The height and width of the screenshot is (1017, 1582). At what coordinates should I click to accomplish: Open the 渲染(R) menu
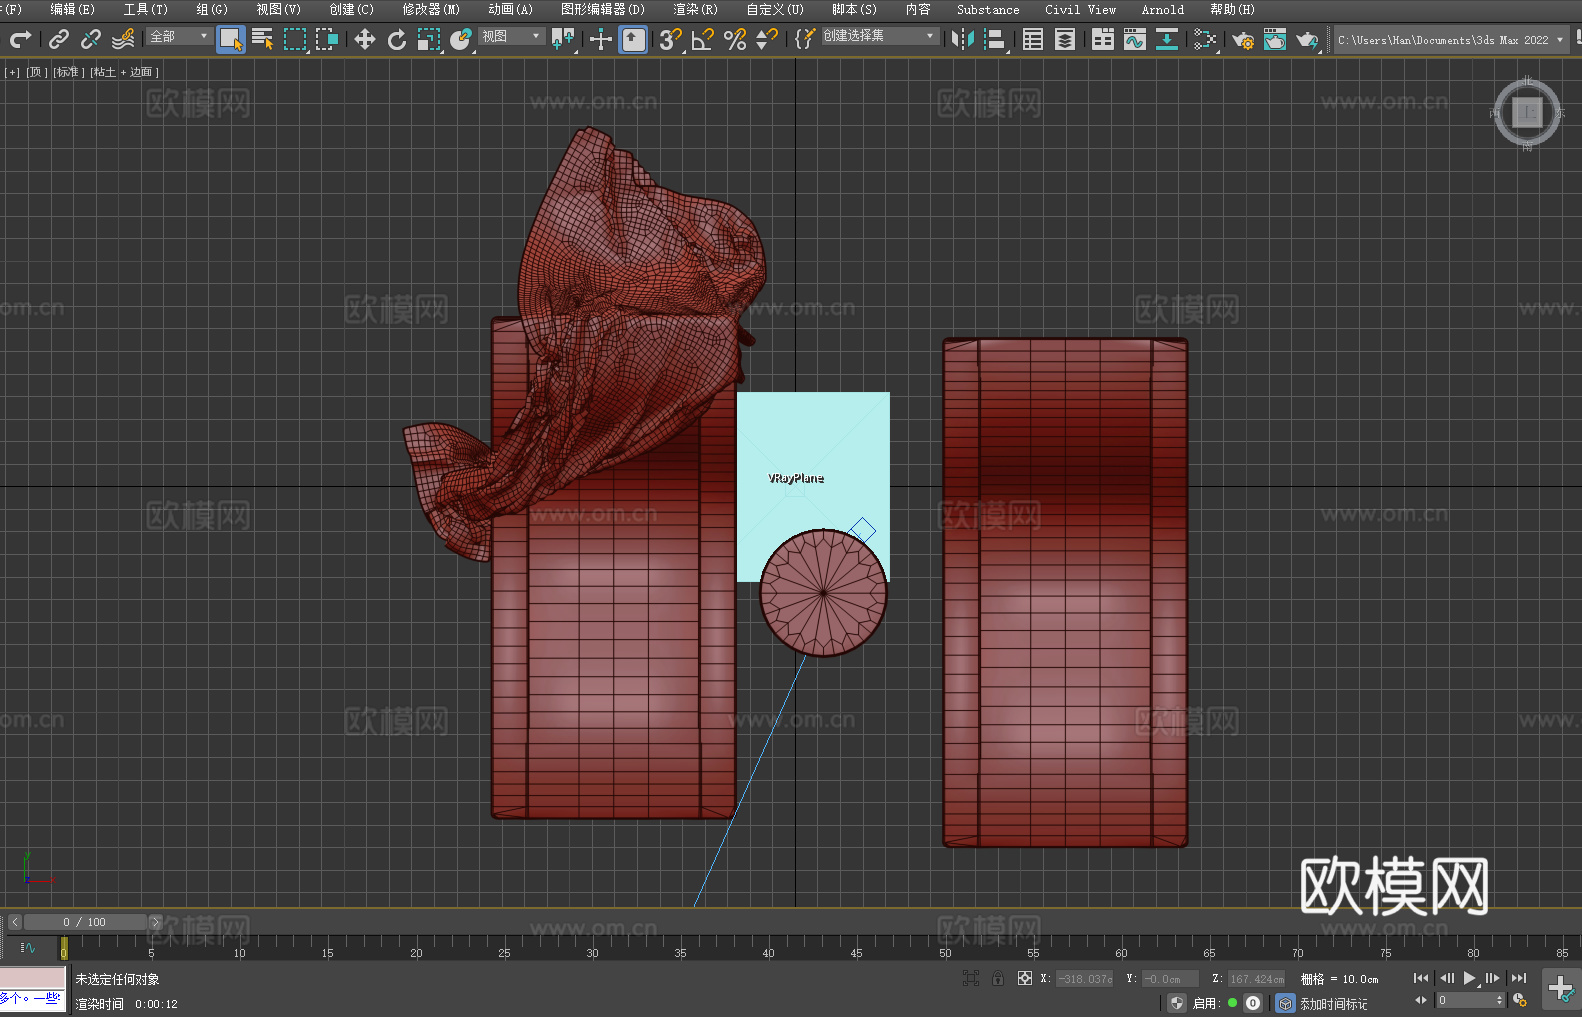click(x=695, y=9)
